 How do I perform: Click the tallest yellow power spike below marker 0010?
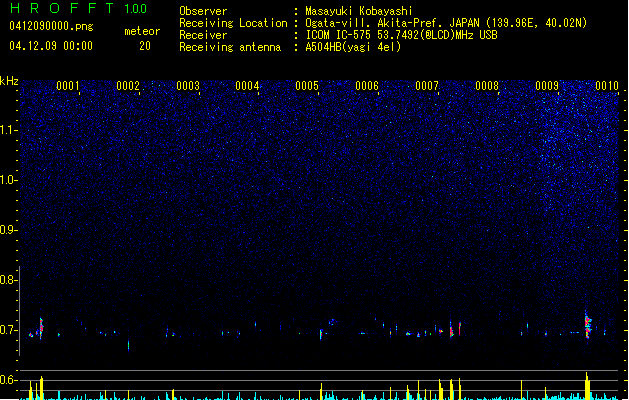pos(587,386)
